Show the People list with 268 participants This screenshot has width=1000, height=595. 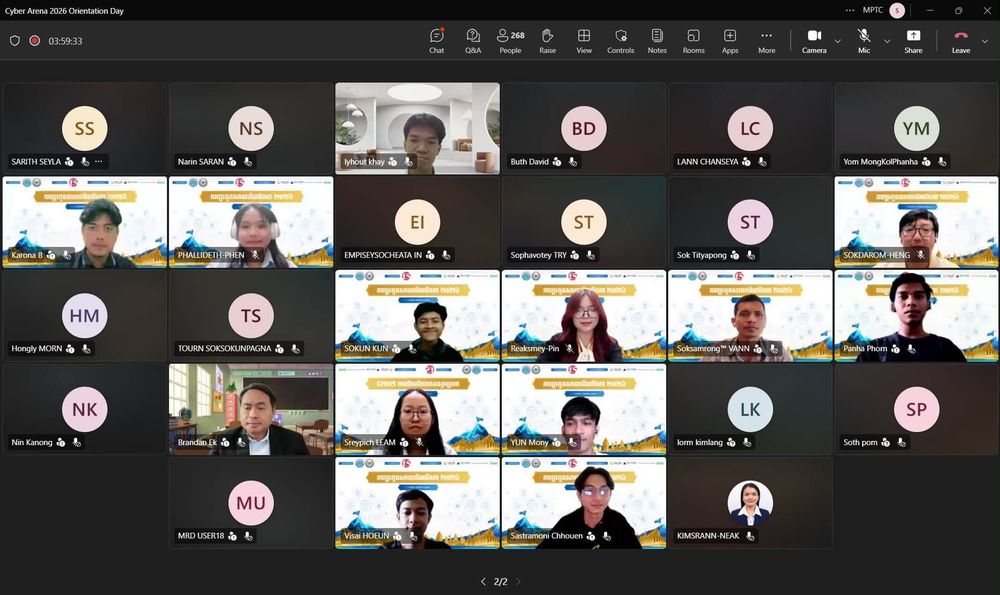[x=510, y=41]
